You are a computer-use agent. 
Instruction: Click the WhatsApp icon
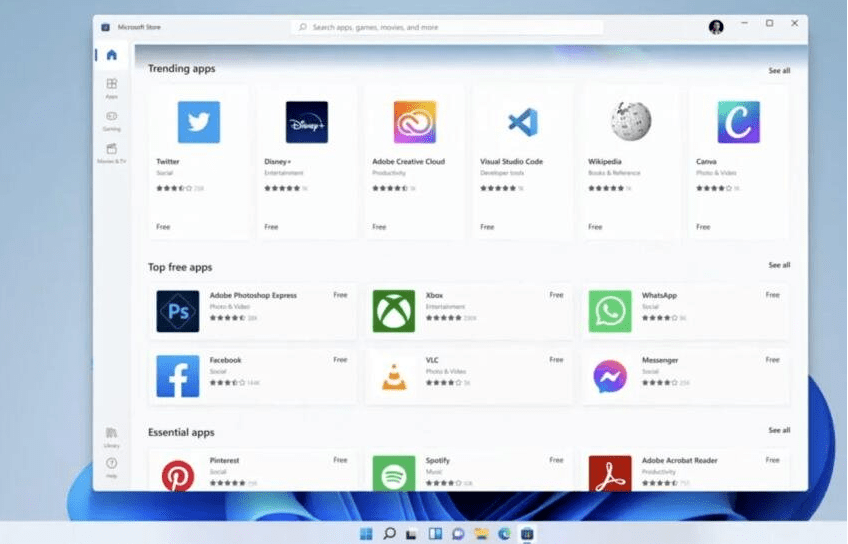[609, 311]
